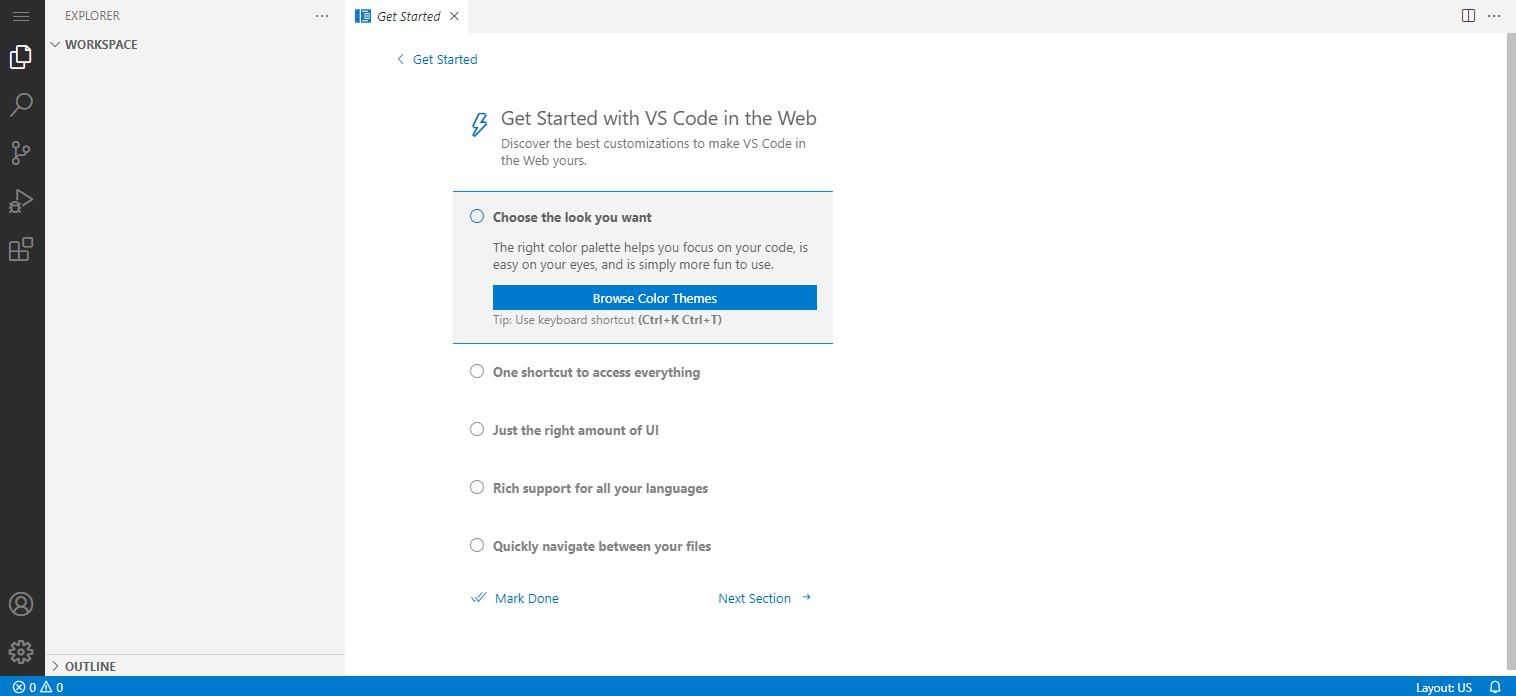Check off 'Just the right amount of UI' step
Viewport: 1516px width, 696px height.
click(477, 430)
